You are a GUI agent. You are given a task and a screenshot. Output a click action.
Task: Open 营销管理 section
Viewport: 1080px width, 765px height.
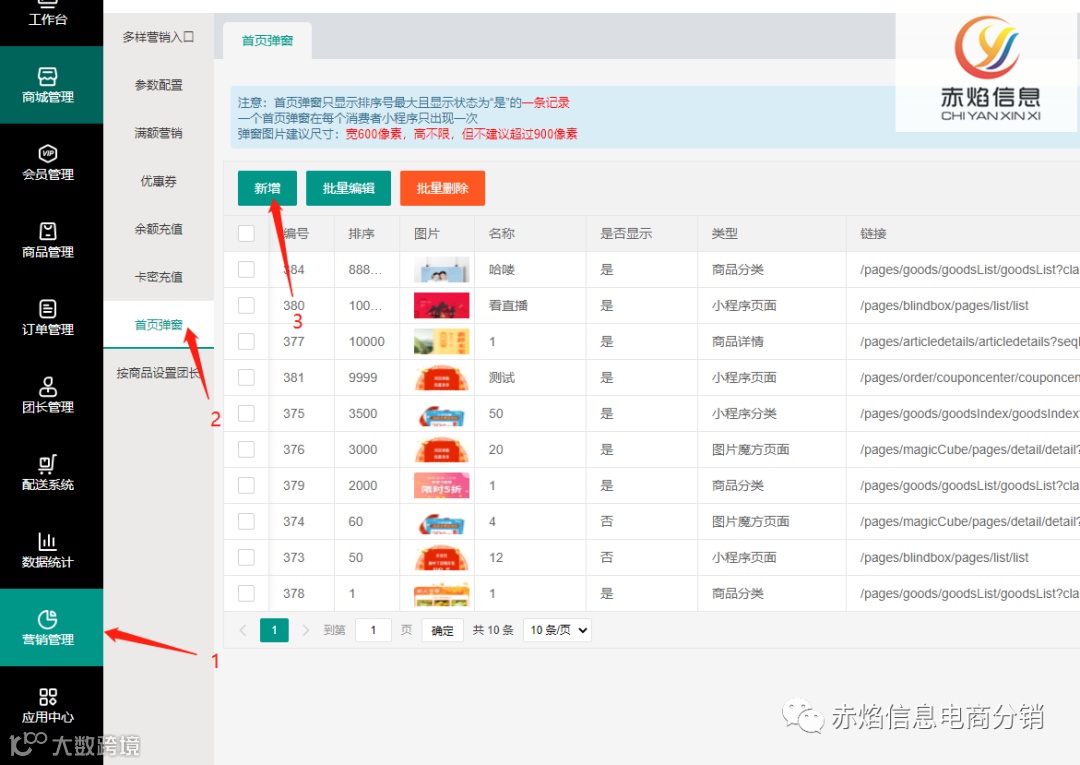[x=51, y=627]
